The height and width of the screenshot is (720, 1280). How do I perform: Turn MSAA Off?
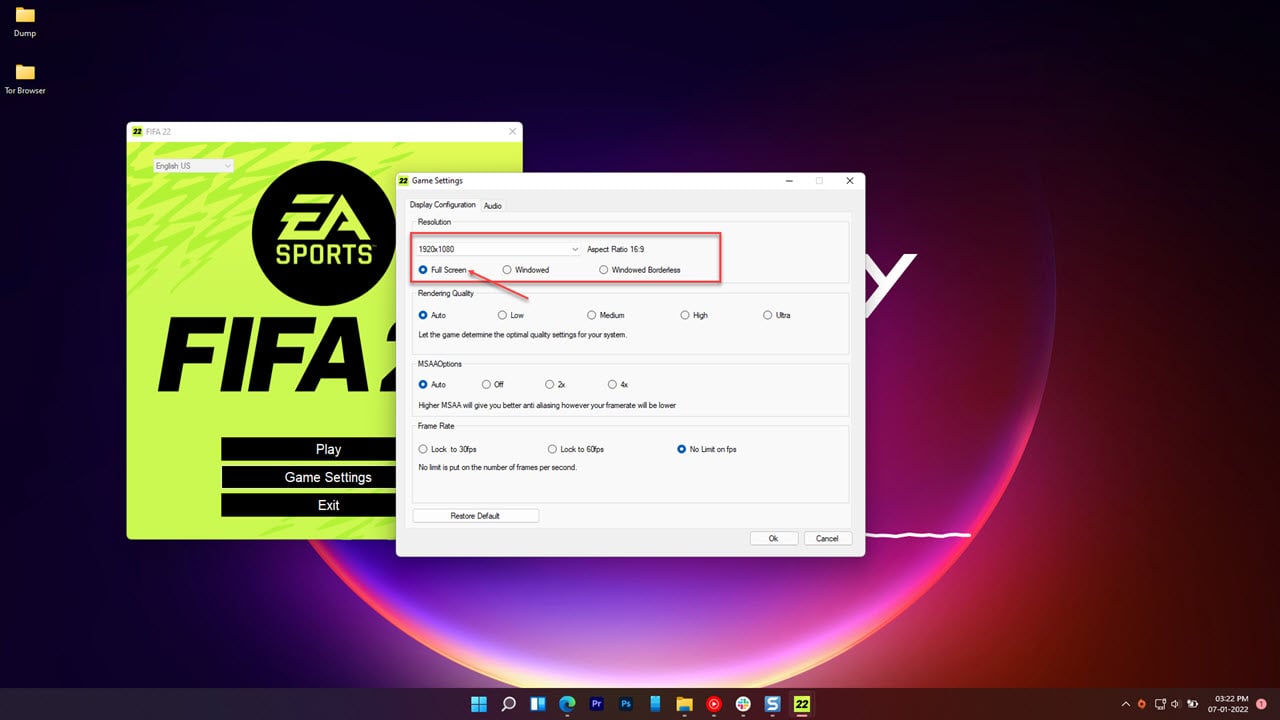coord(493,384)
